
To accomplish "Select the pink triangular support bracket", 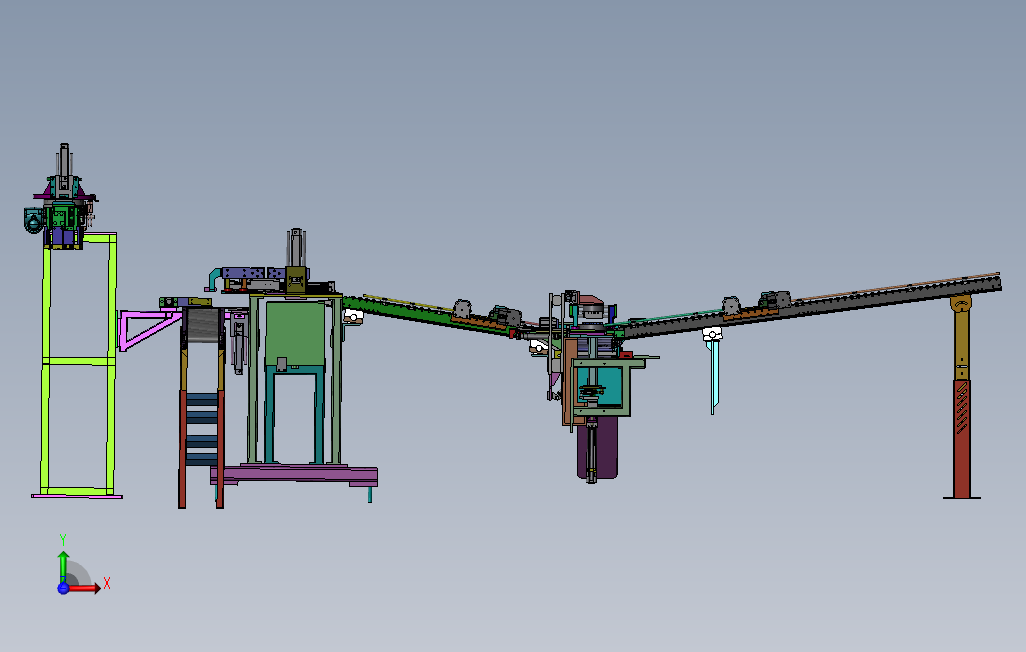I will point(149,329).
